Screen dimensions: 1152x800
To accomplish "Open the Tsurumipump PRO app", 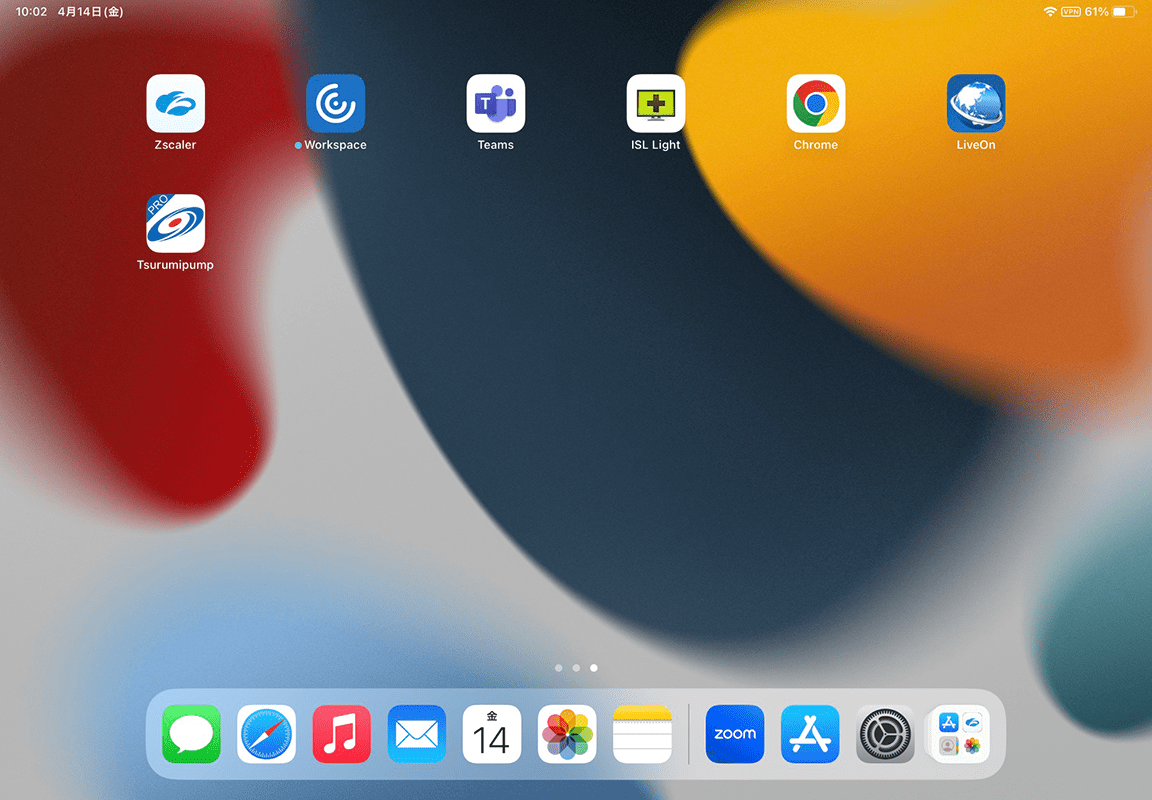I will pos(175,223).
